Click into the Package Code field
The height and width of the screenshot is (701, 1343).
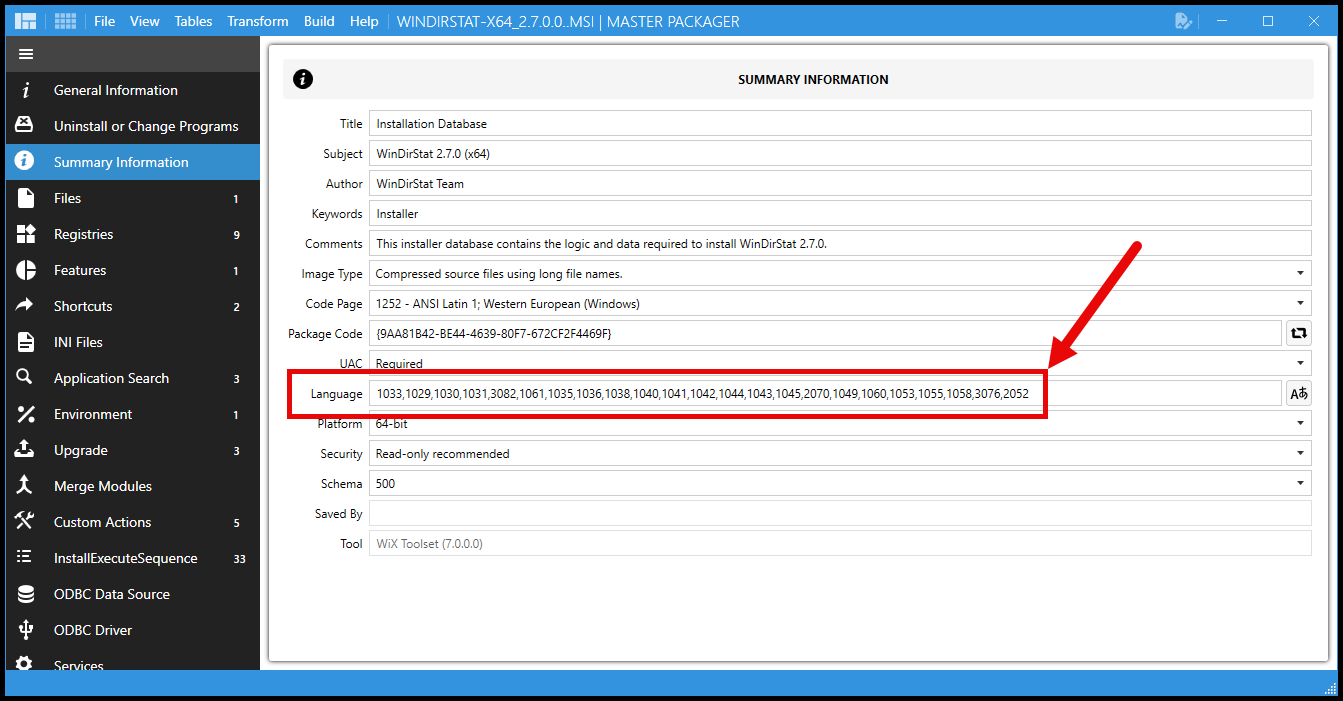825,333
